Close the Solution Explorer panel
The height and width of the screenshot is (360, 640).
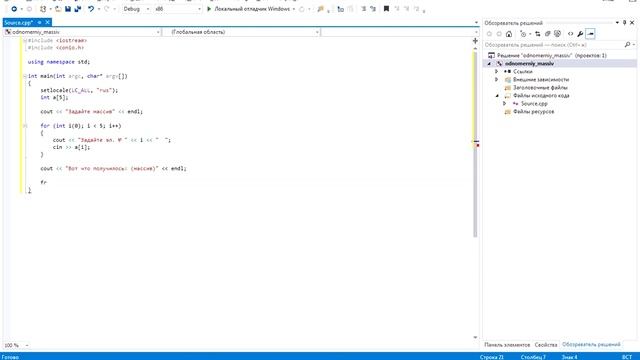pos(632,23)
